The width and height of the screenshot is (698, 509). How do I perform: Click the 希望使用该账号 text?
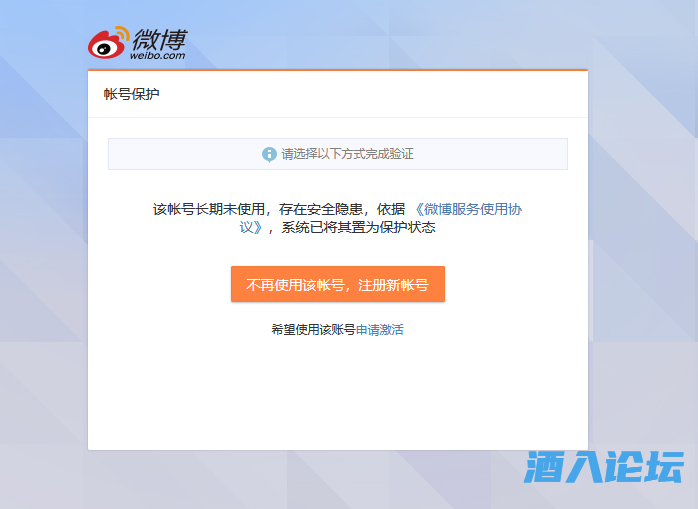(x=313, y=329)
